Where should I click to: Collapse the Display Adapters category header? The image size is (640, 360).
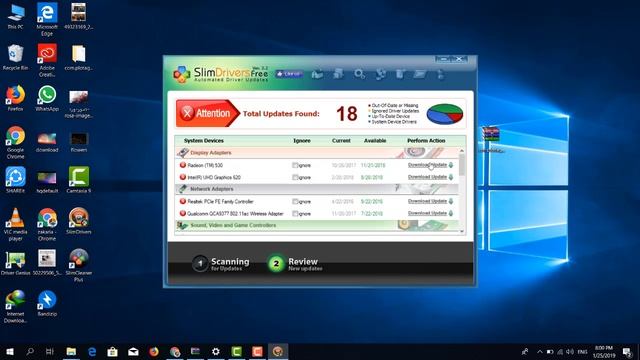(x=317, y=153)
